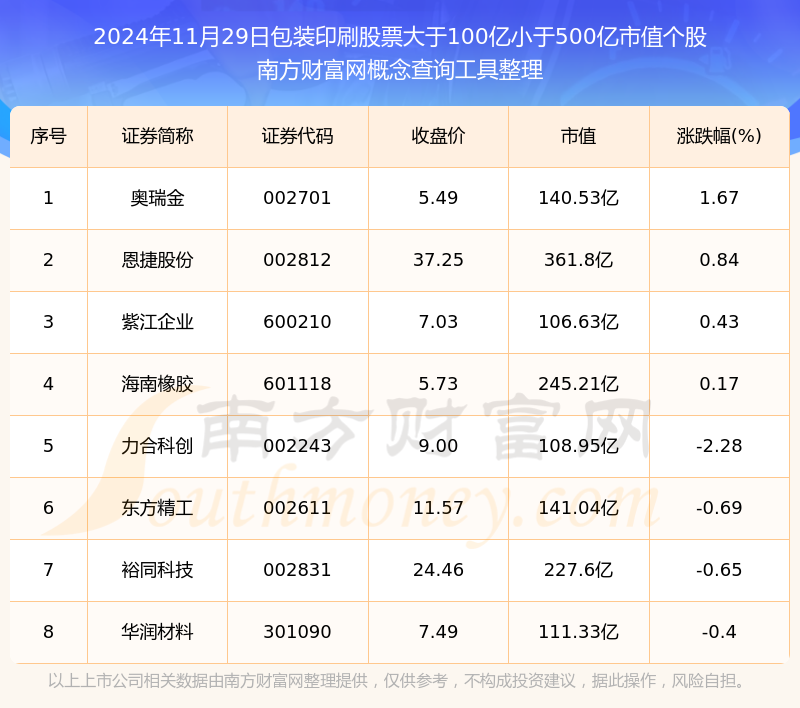
Task: Select the stock name 奥瑞金
Action: [x=157, y=198]
